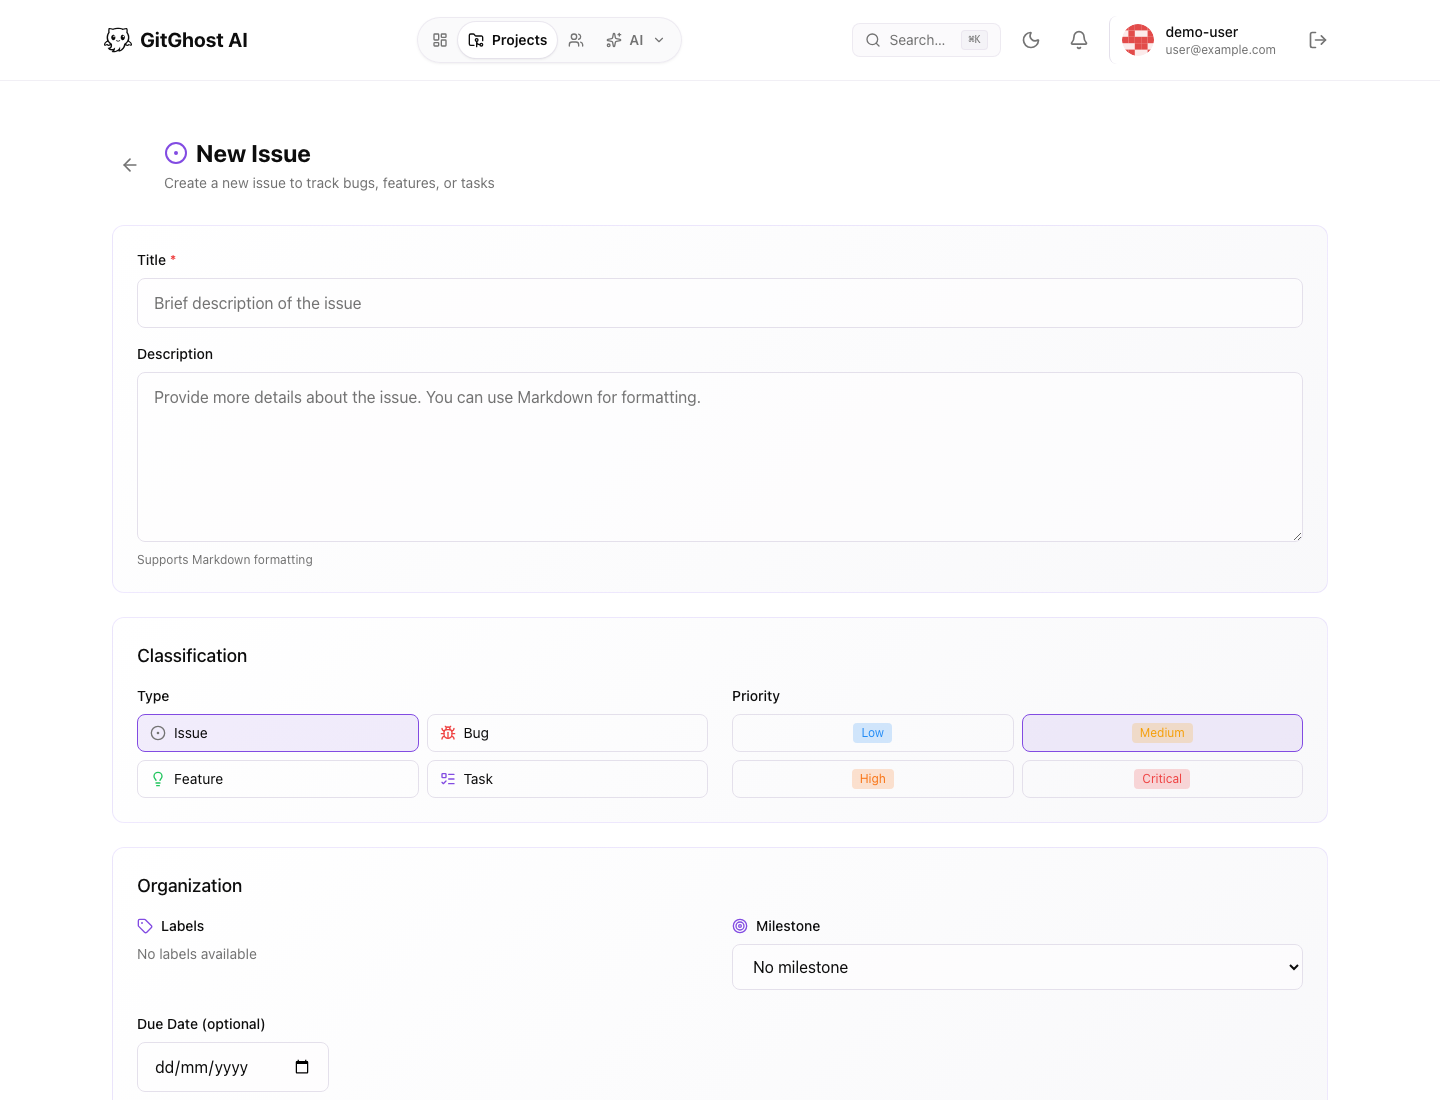Click the logout icon

pos(1318,40)
